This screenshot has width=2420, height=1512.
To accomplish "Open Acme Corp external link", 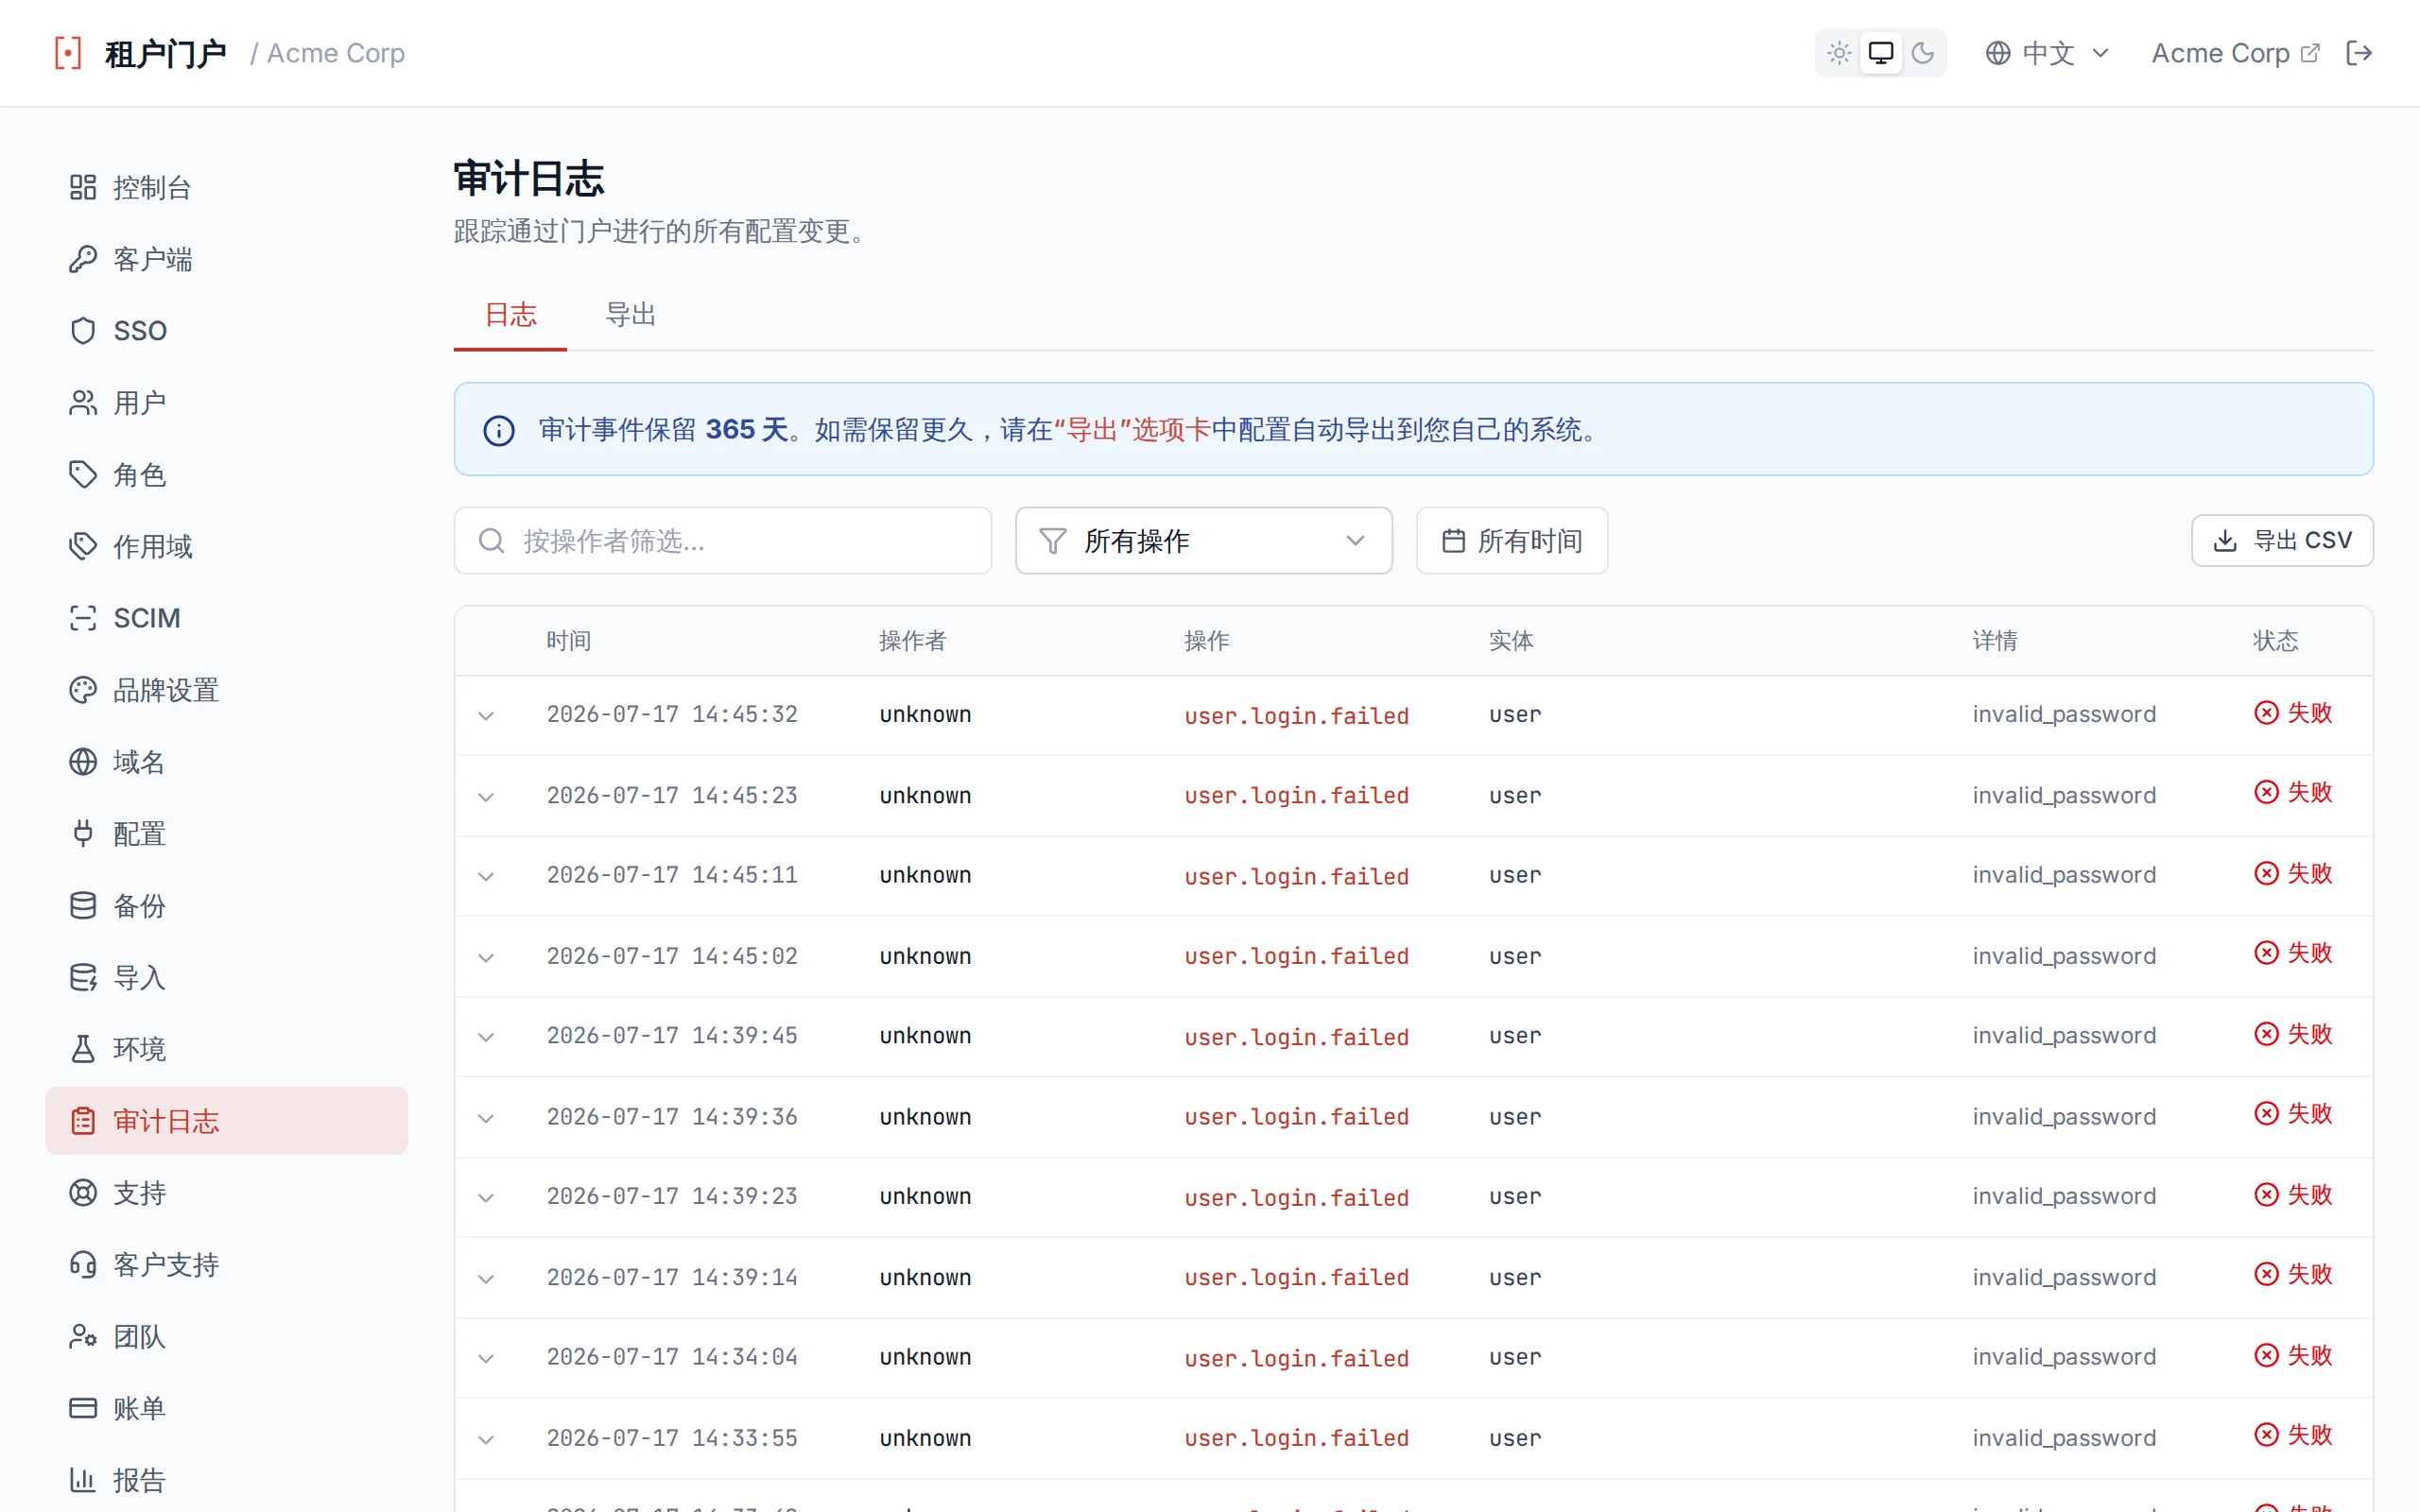I will click(2235, 53).
